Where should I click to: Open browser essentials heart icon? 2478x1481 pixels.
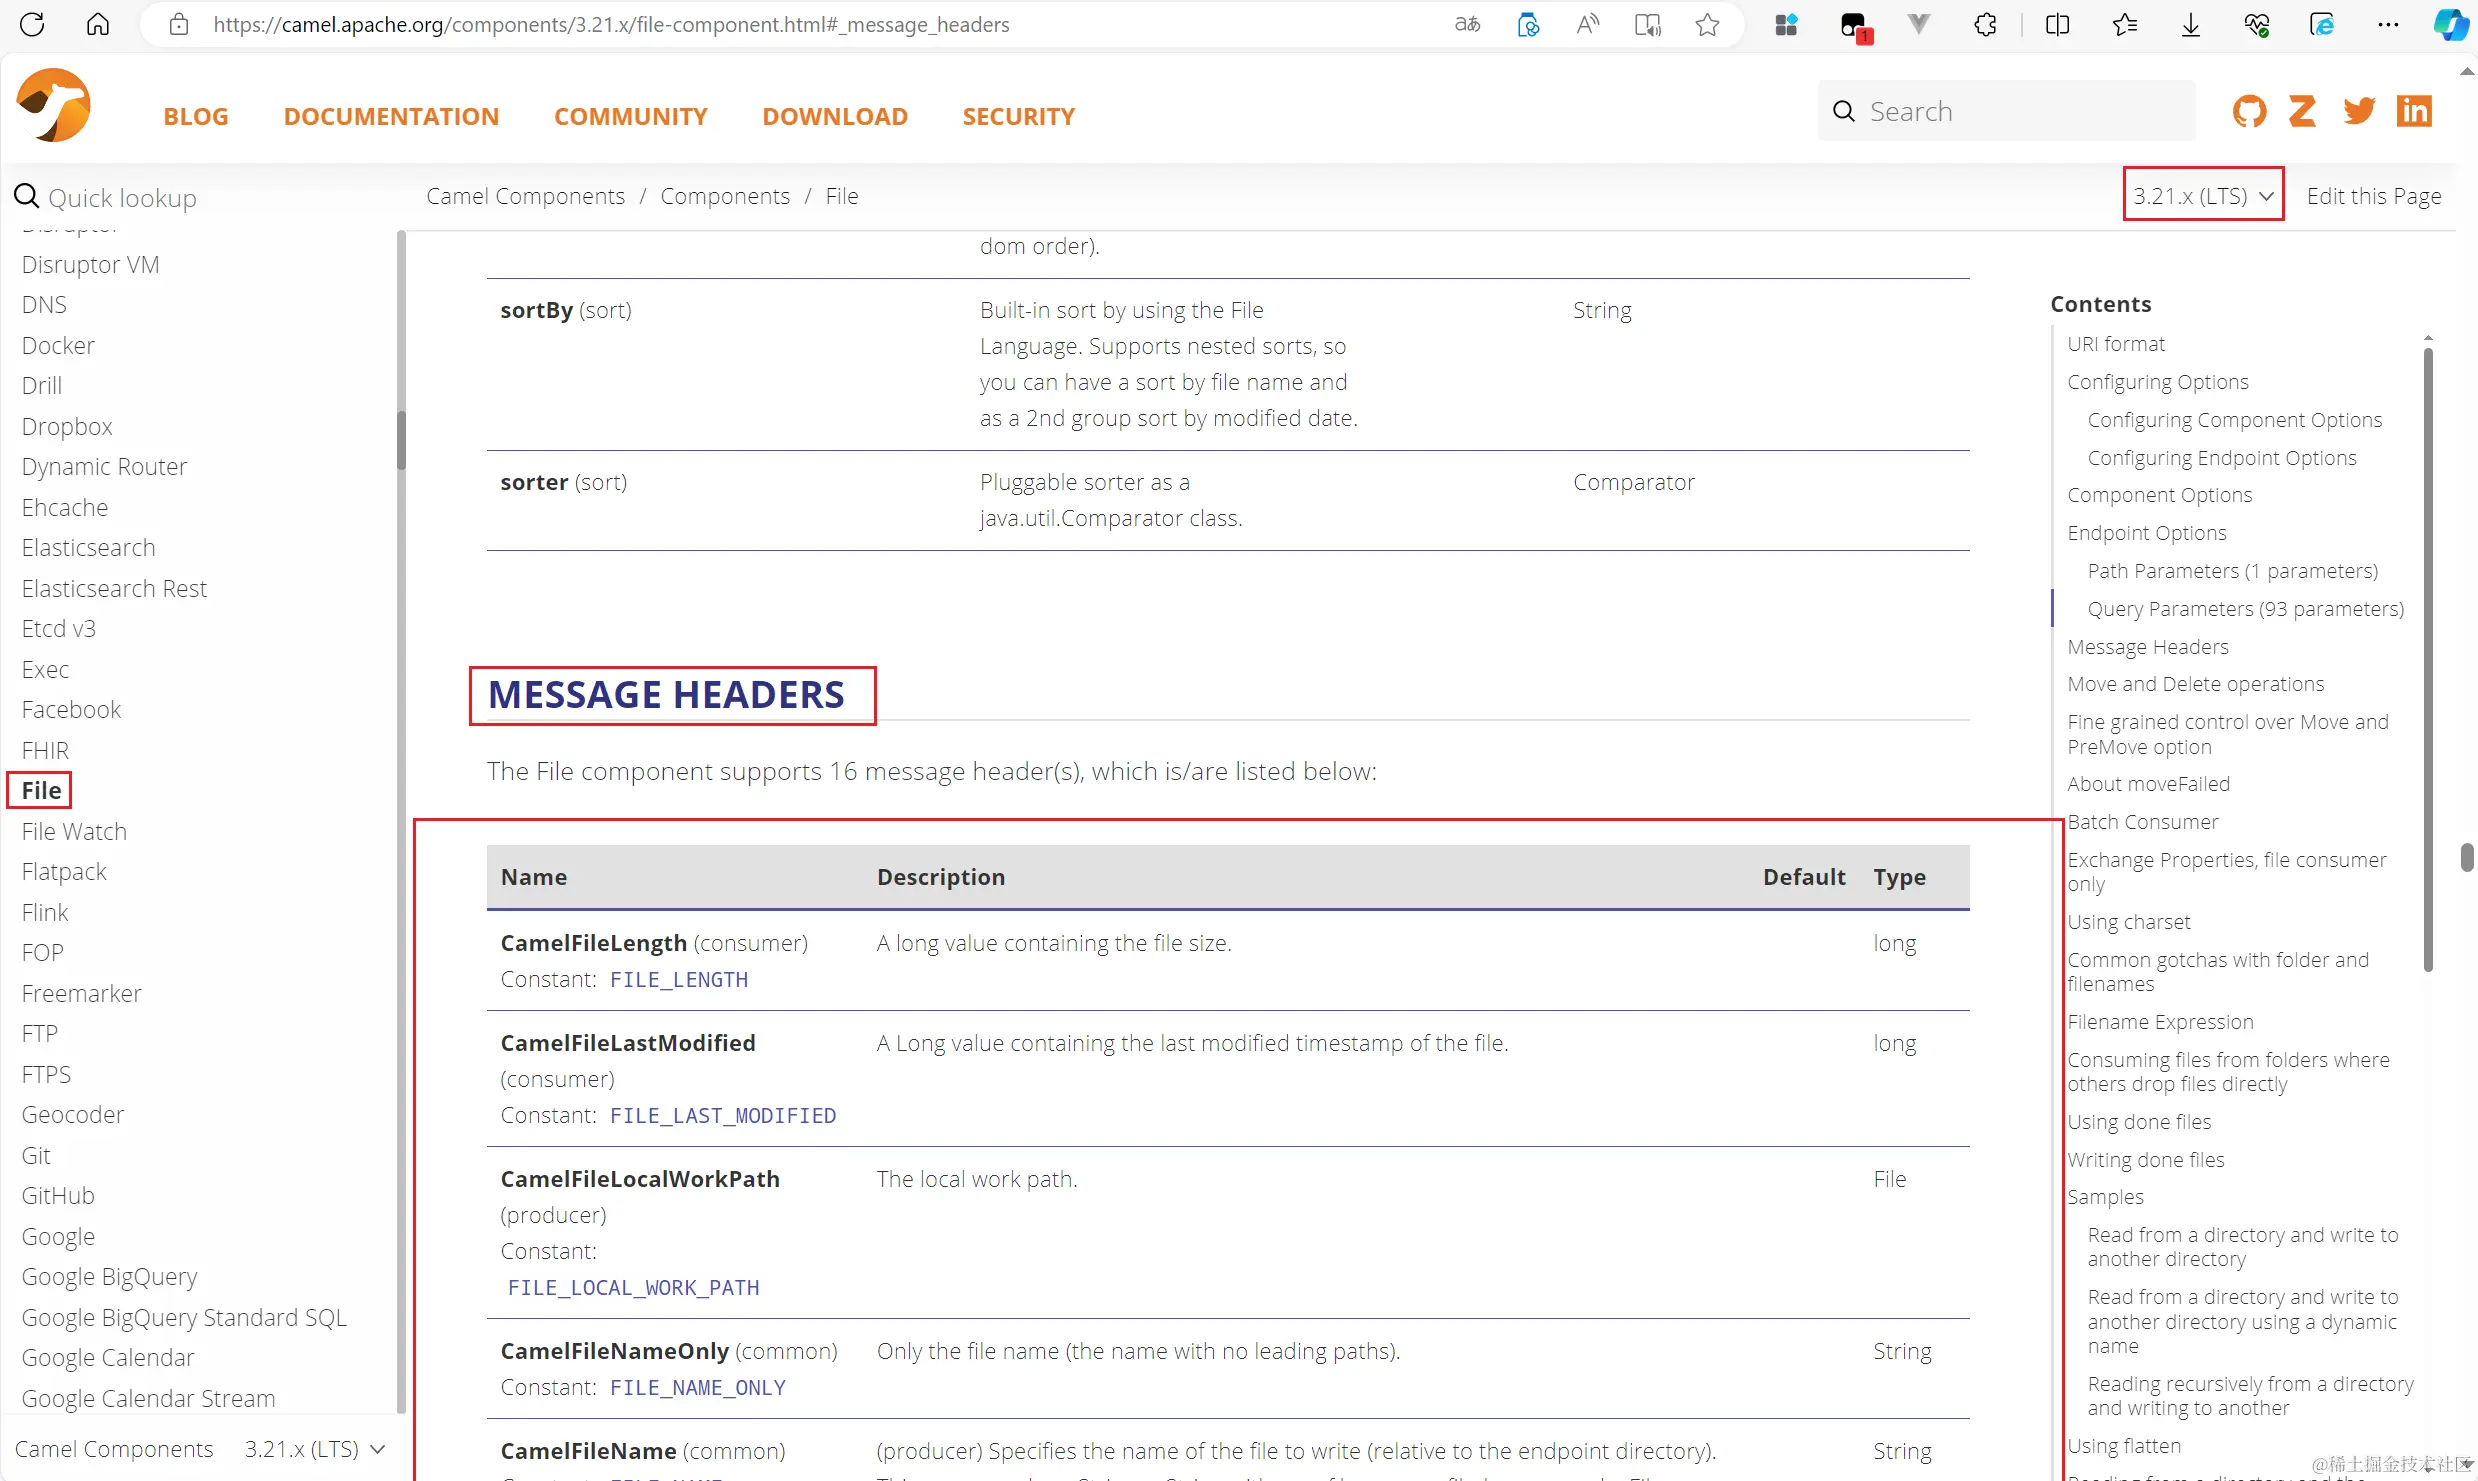pyautogui.click(x=2256, y=24)
